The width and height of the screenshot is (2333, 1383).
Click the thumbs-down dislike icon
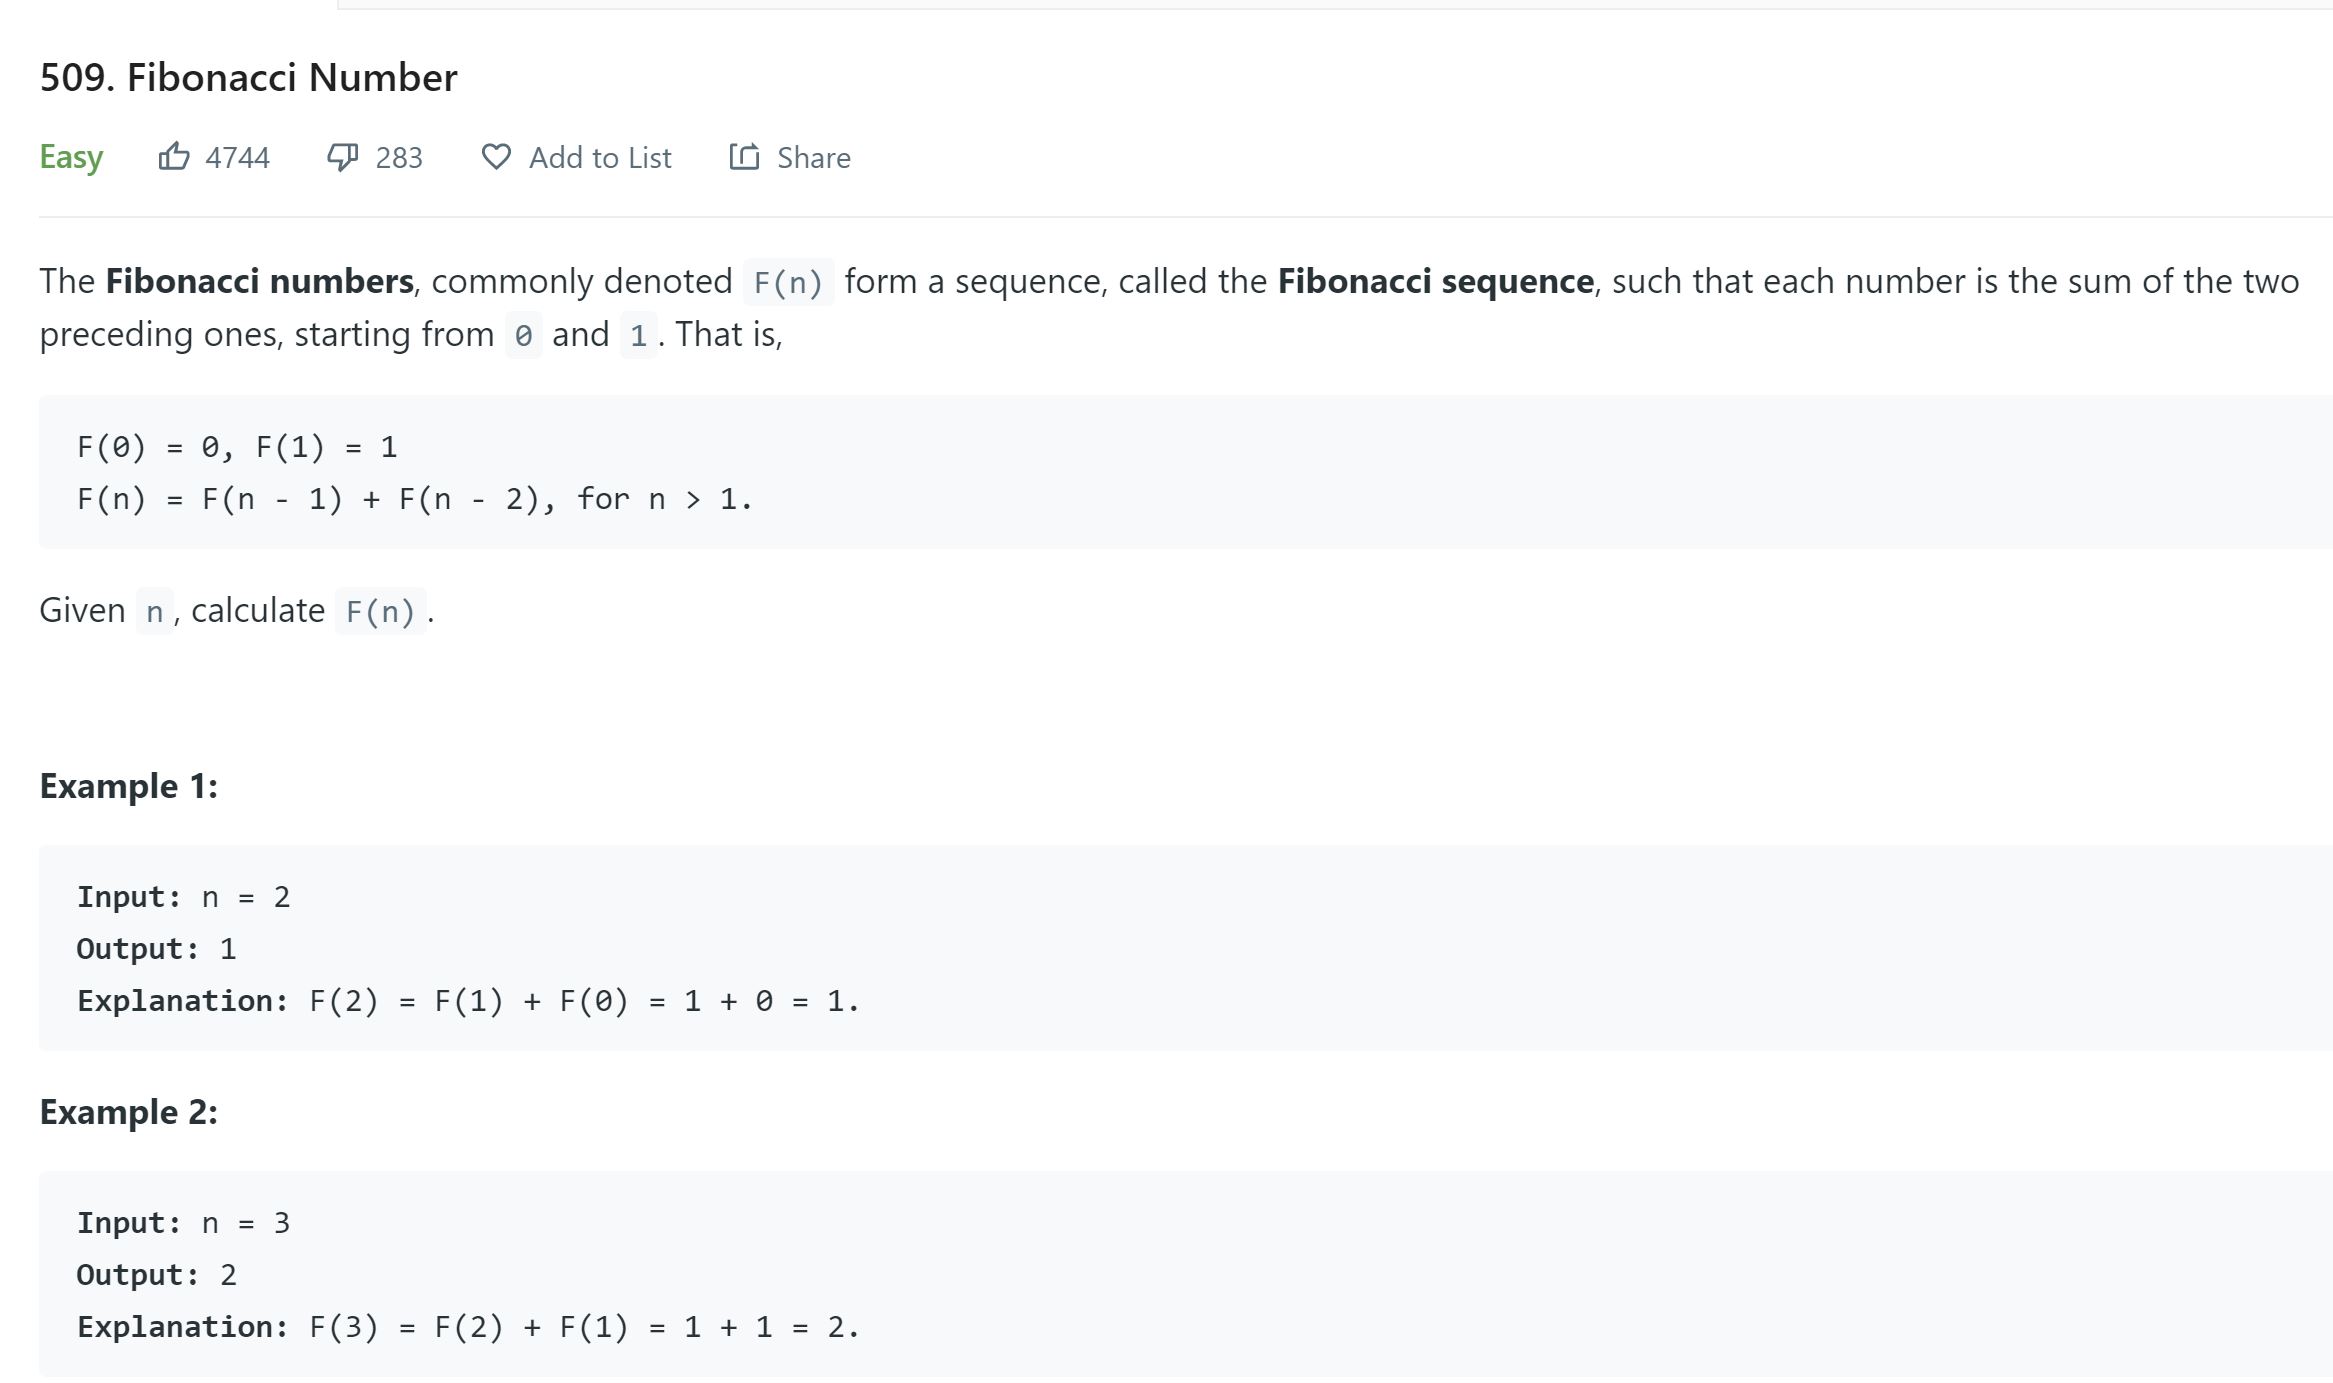343,157
